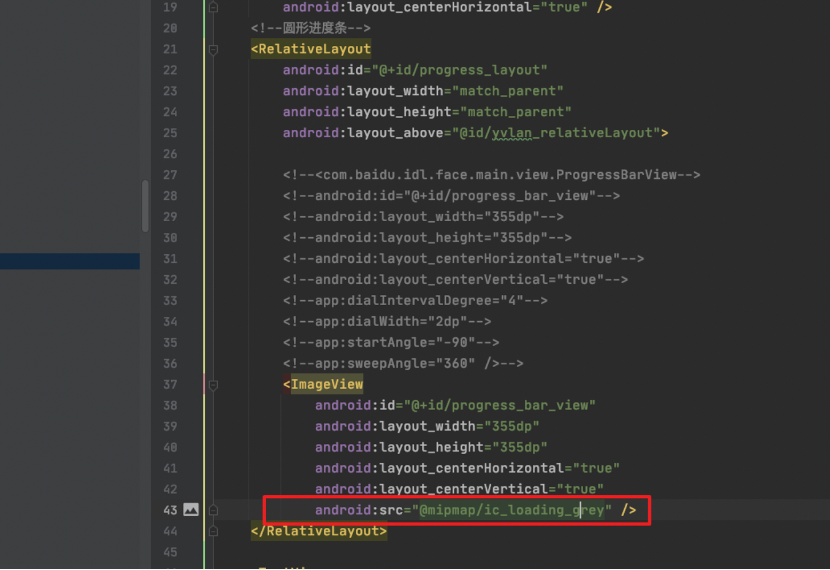This screenshot has height=570, width=830.
Task: Click "@mipmap/ic_loading_grey" src value
Action: click(x=512, y=510)
